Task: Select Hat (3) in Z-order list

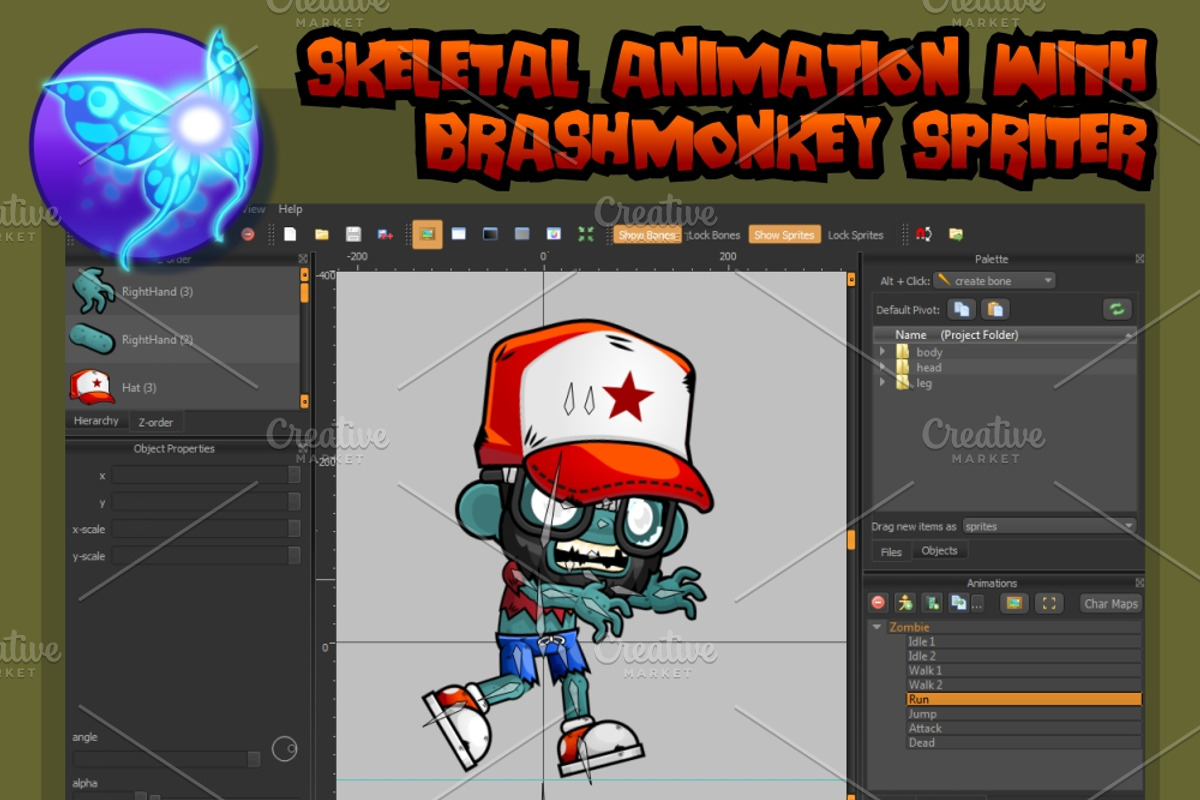Action: tap(183, 387)
